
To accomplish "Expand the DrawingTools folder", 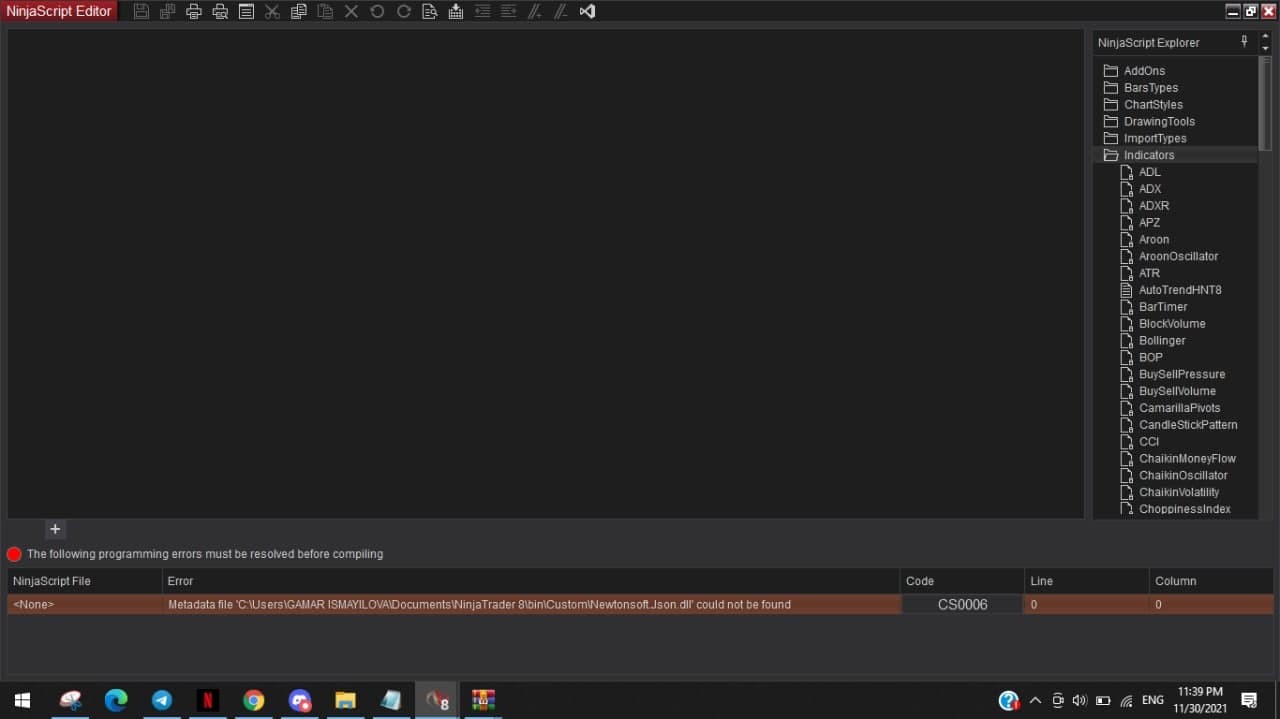I will [x=1148, y=122].
